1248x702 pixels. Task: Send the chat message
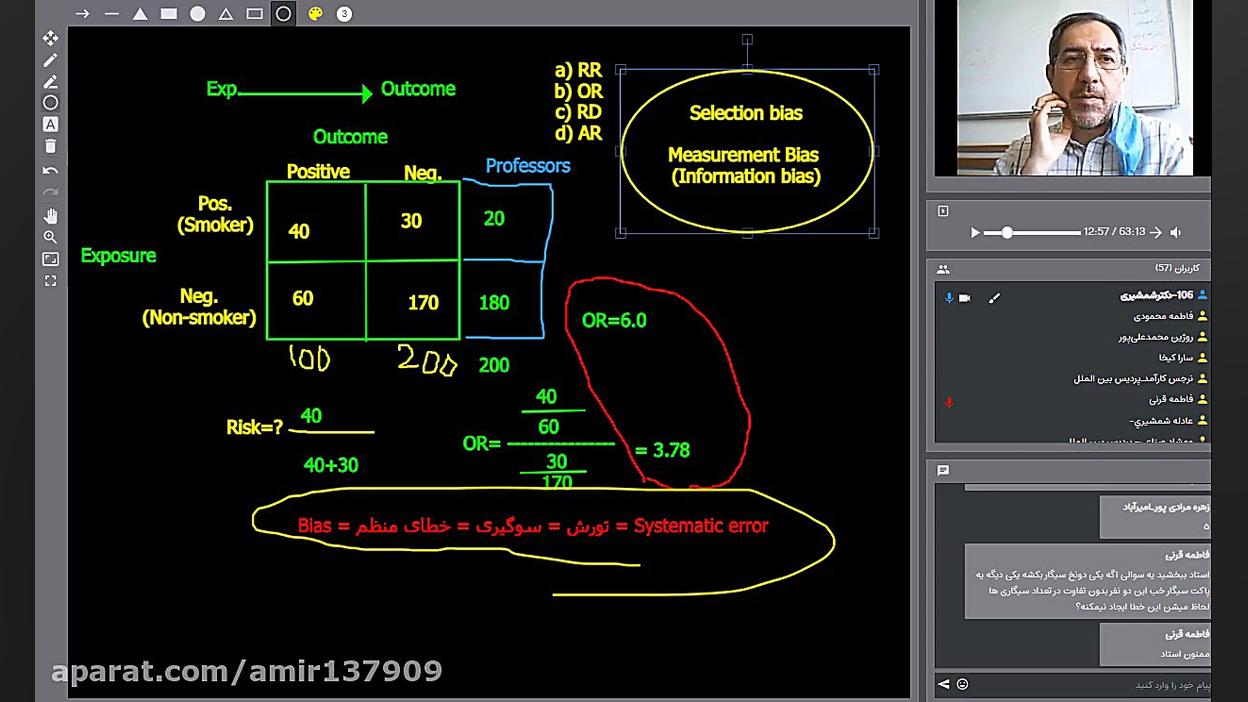(944, 684)
